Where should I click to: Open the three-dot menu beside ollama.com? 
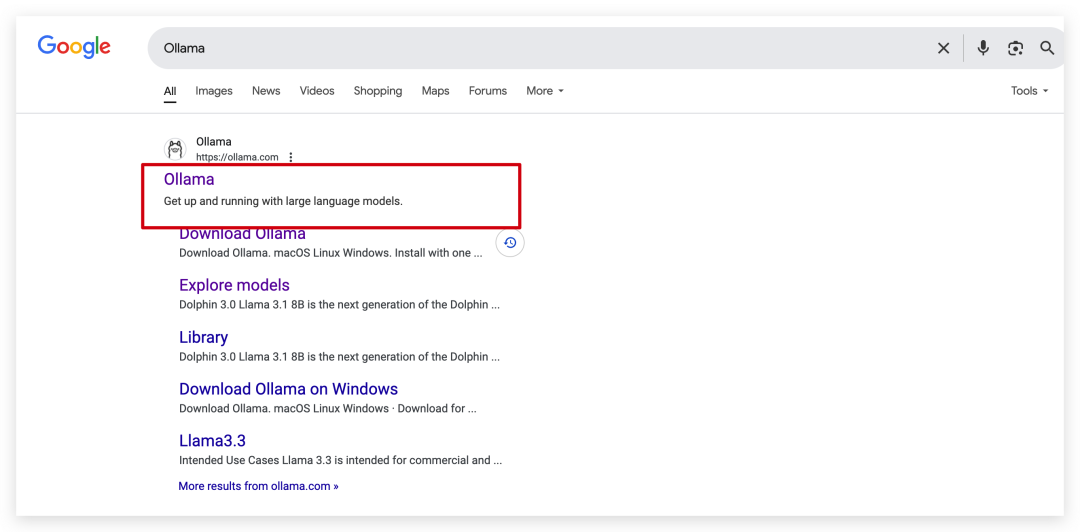(x=291, y=157)
